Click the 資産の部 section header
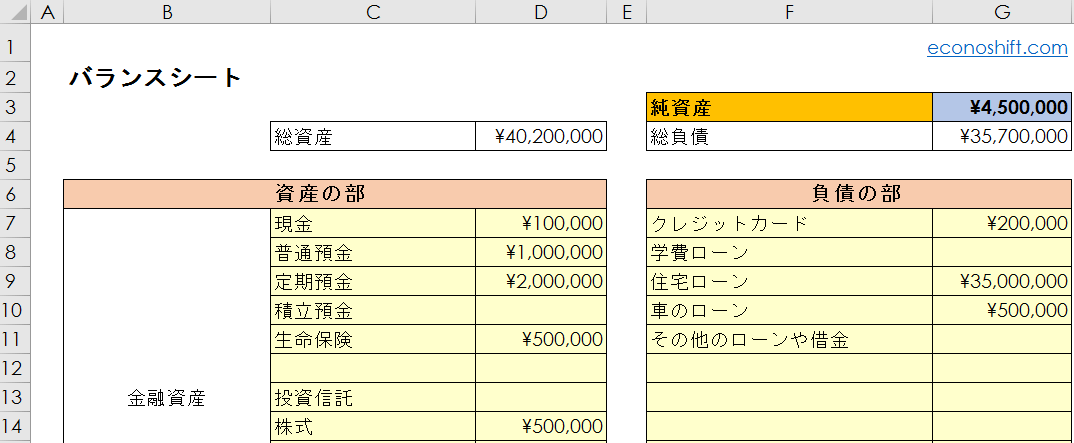This screenshot has width=1074, height=443. coord(334,194)
